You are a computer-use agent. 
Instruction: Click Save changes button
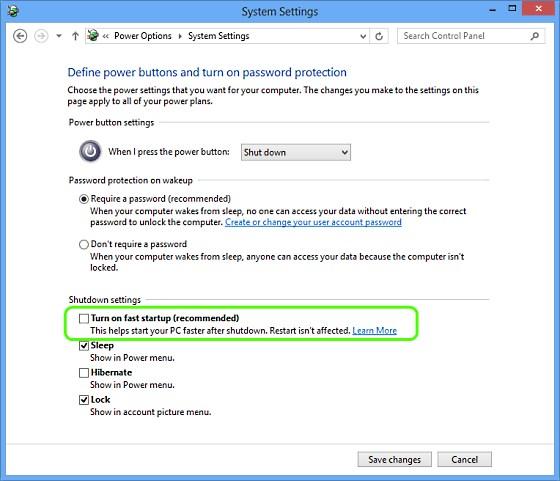pyautogui.click(x=395, y=460)
